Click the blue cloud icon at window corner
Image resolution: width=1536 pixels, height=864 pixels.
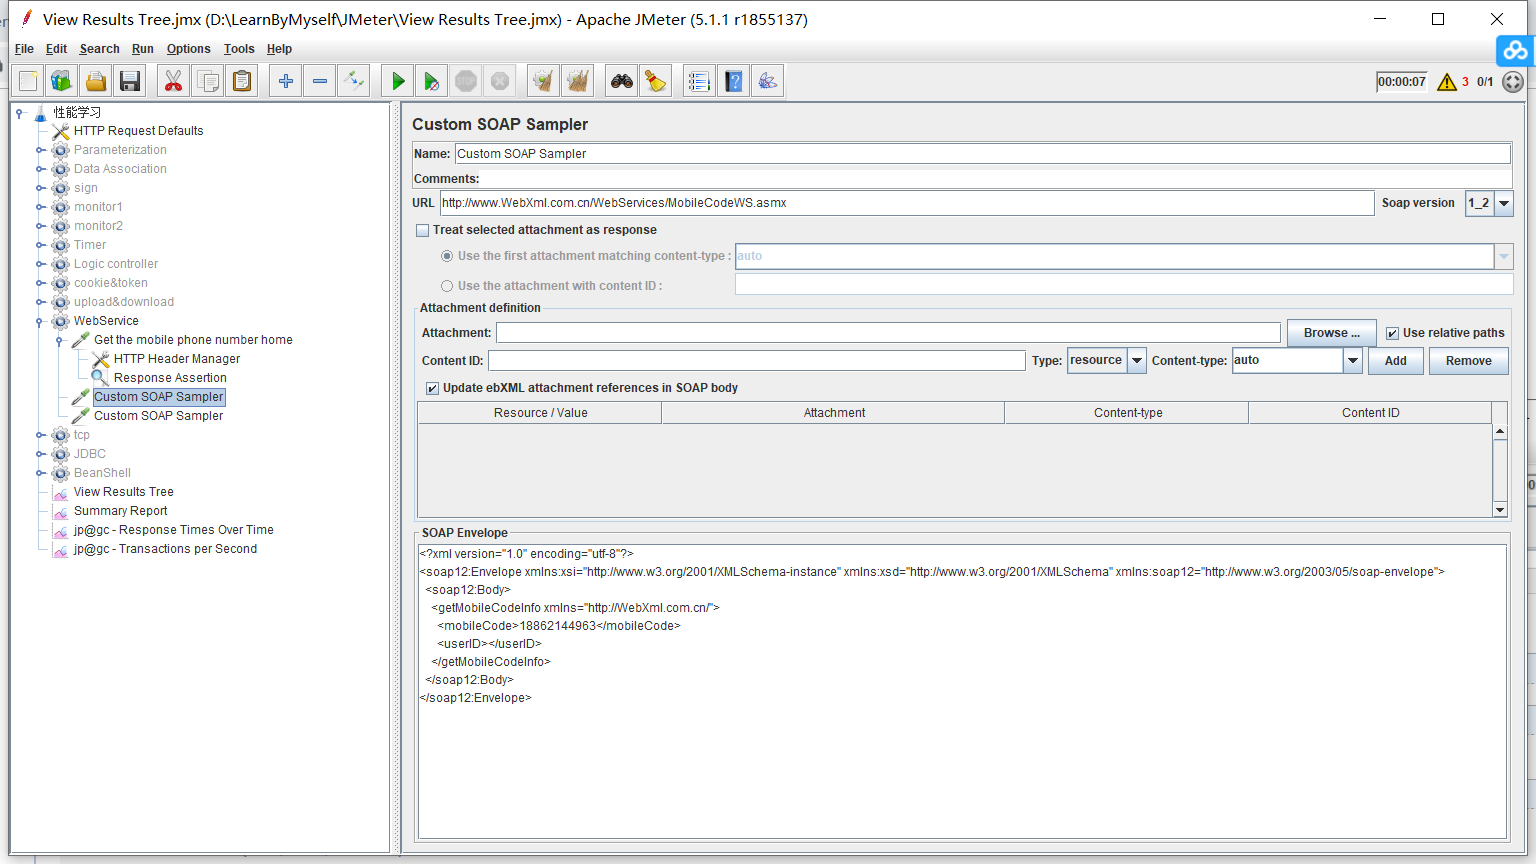click(1516, 50)
